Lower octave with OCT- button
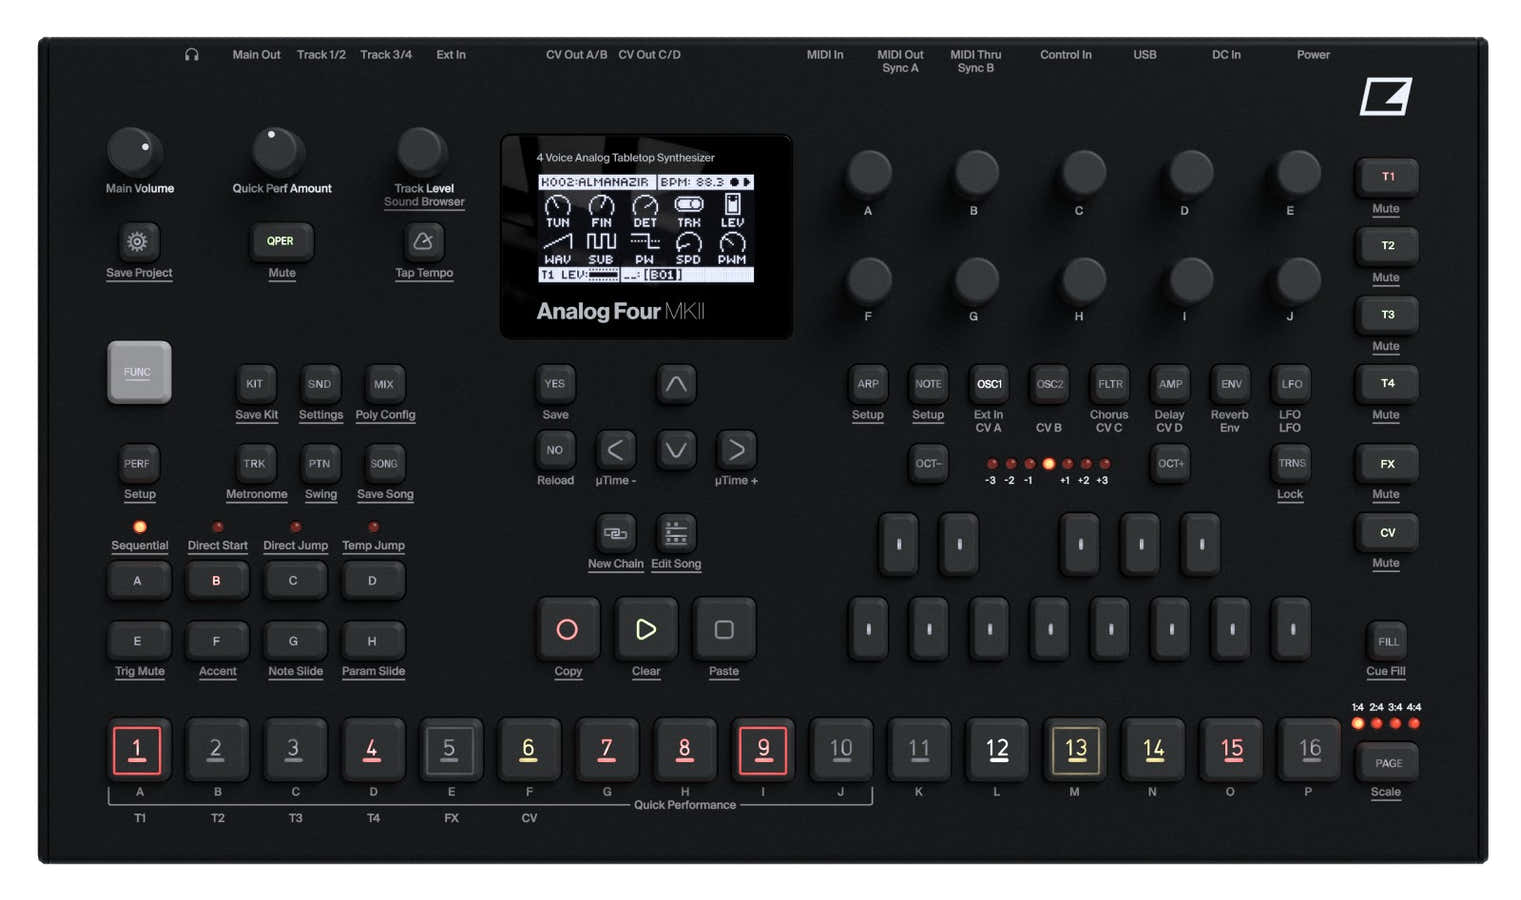This screenshot has width=1521, height=900. click(x=928, y=464)
